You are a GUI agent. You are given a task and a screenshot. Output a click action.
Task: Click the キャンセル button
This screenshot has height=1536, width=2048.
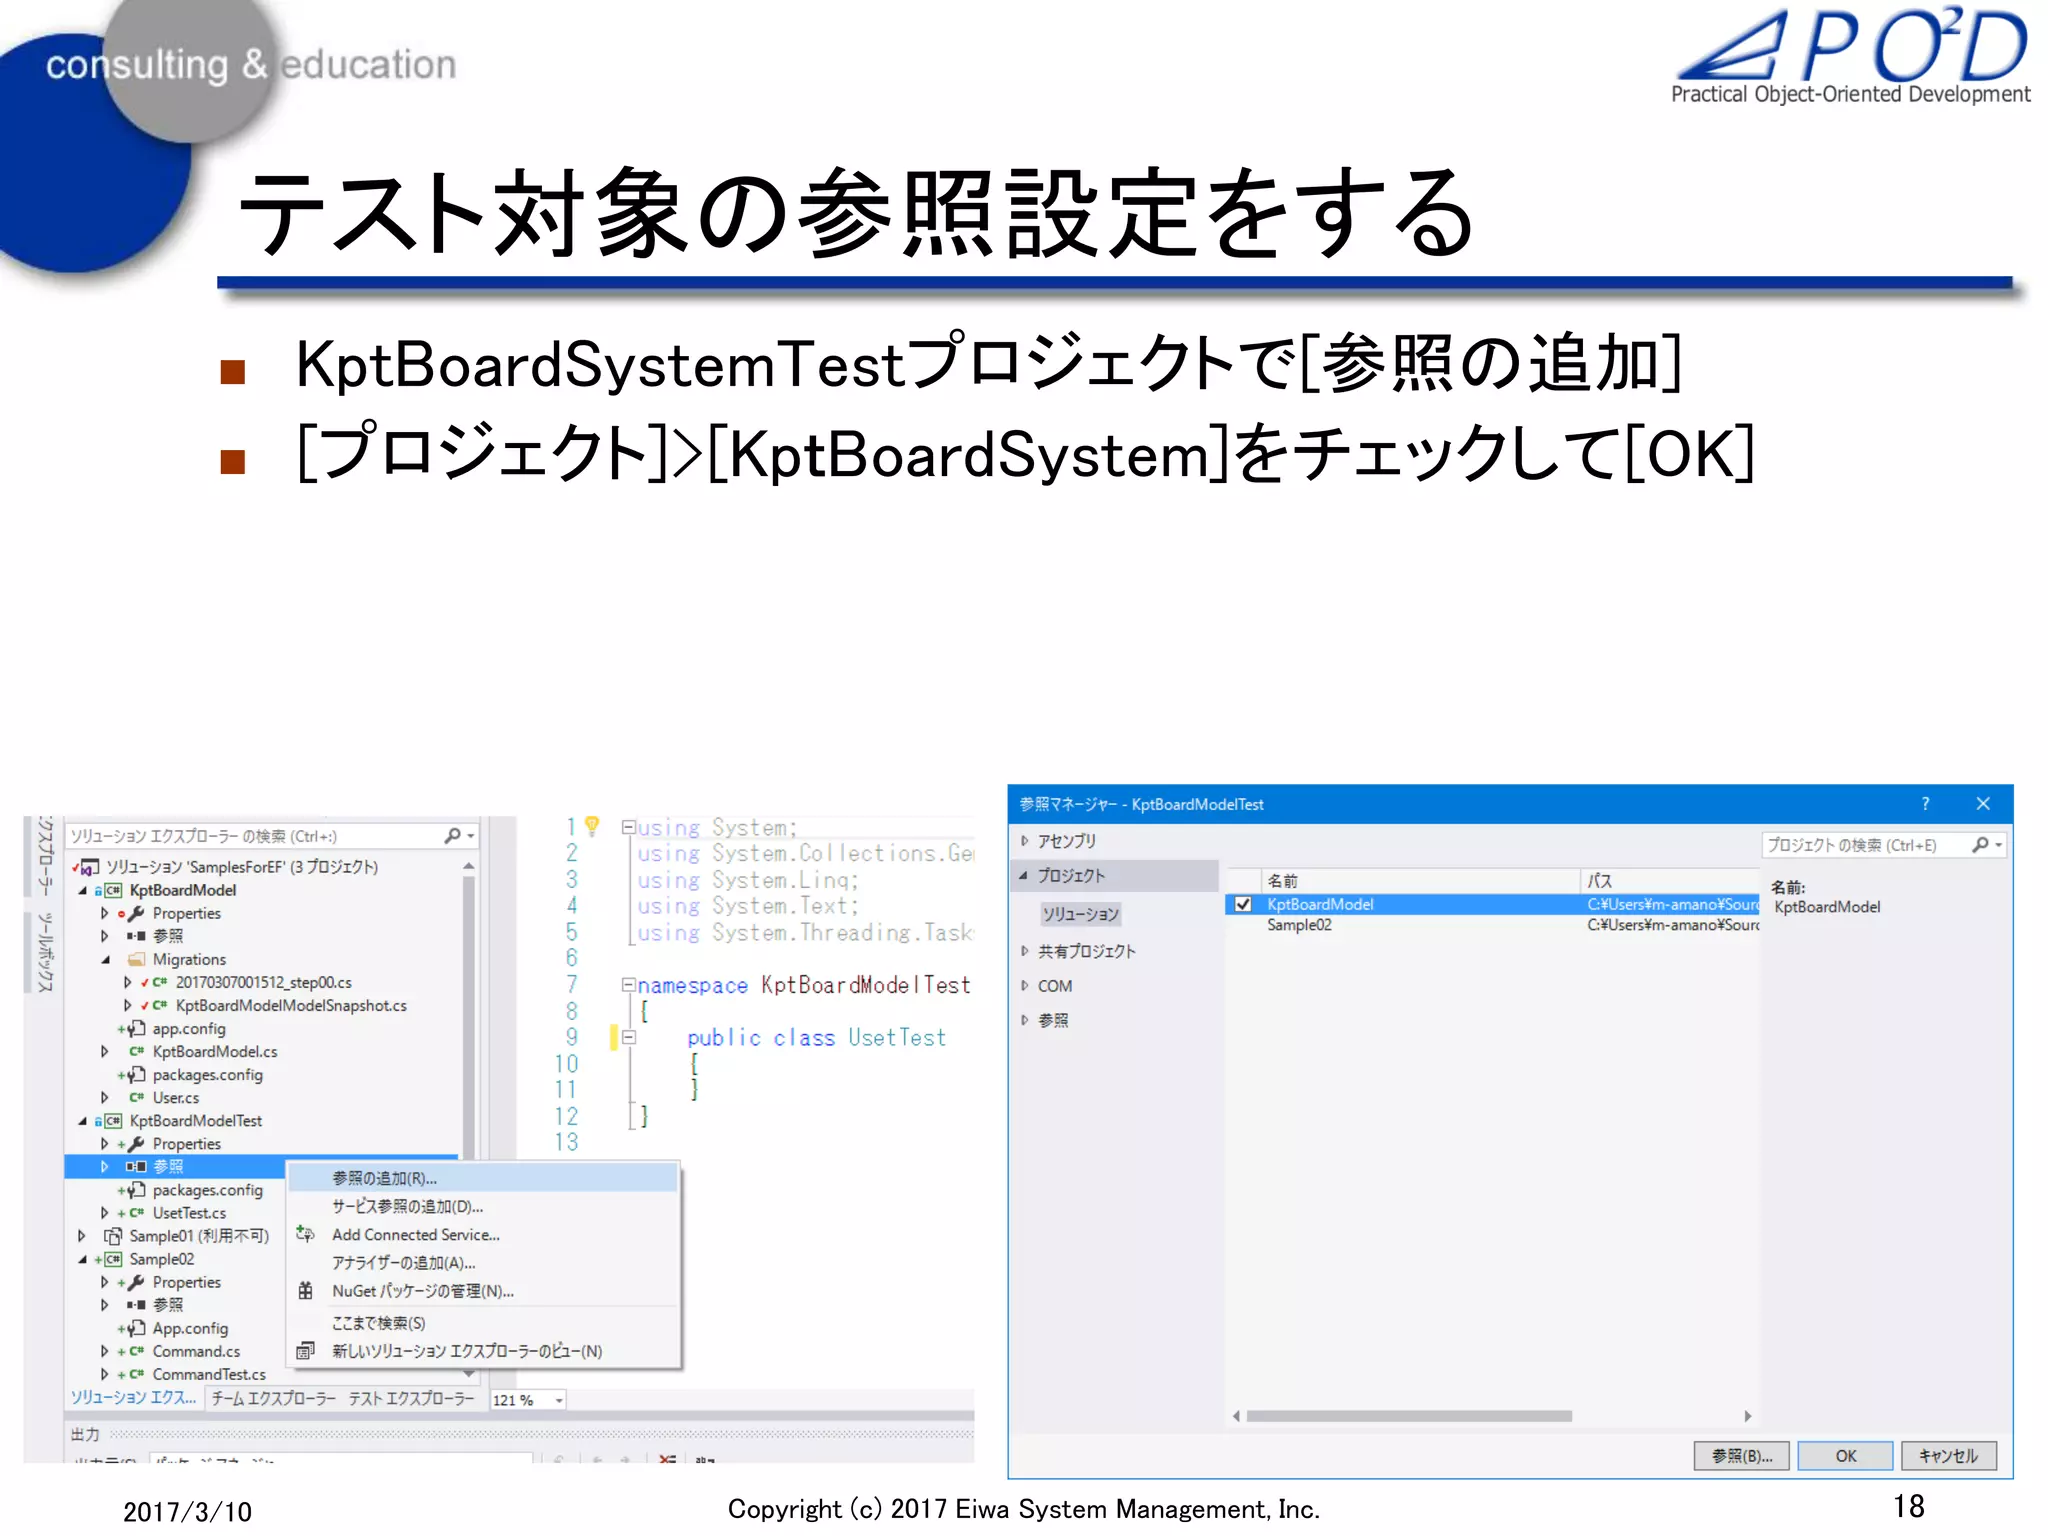tap(1948, 1456)
